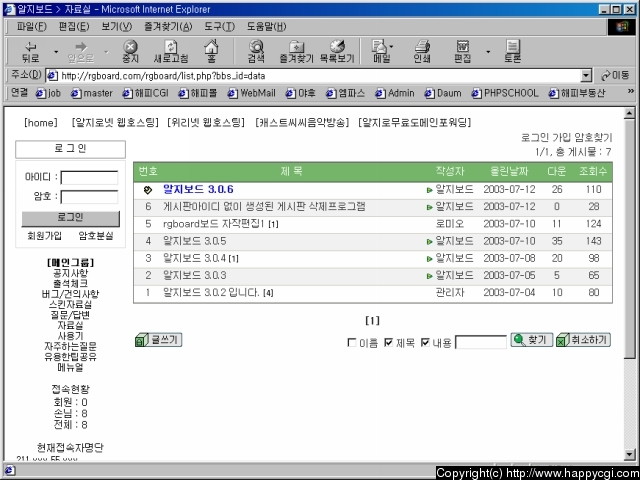Open the 파일(F) menu
640x480 pixels.
click(x=31, y=27)
